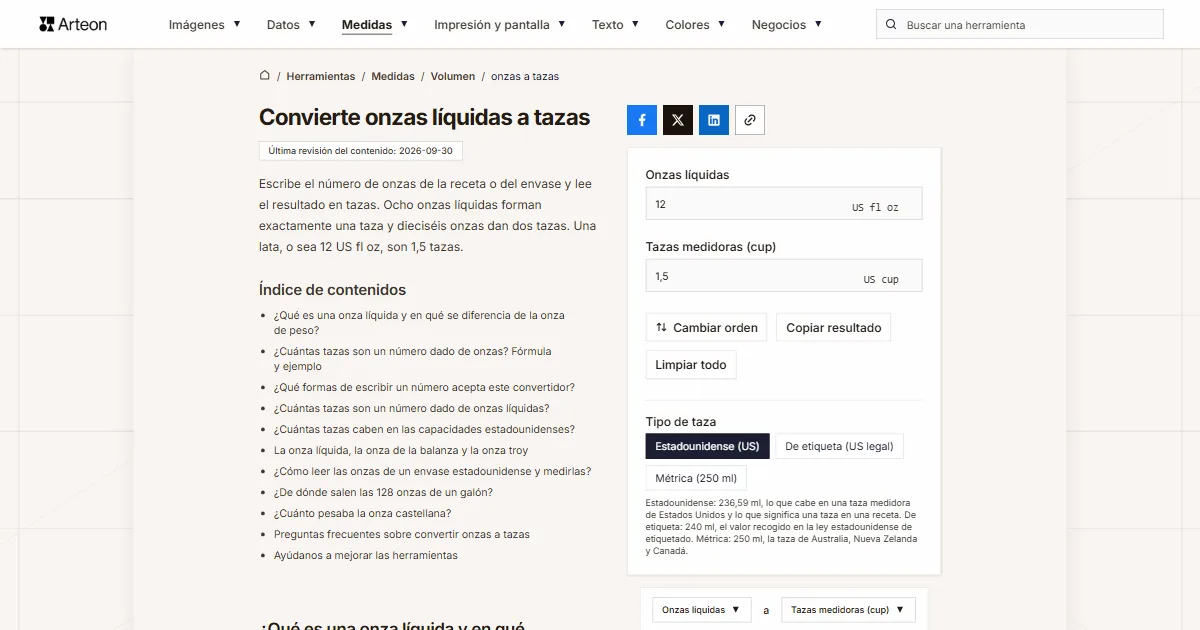This screenshot has height=630, width=1200.
Task: Click the Onzas líquidas input field
Action: pyautogui.click(x=784, y=204)
